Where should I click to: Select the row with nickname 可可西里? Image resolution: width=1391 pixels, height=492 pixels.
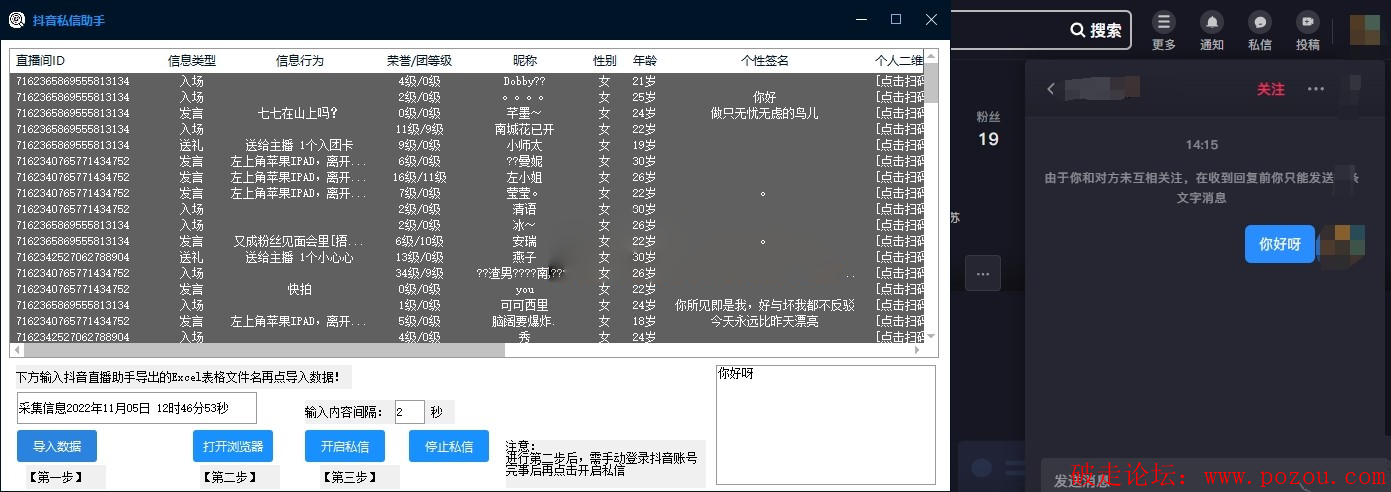tap(467, 305)
